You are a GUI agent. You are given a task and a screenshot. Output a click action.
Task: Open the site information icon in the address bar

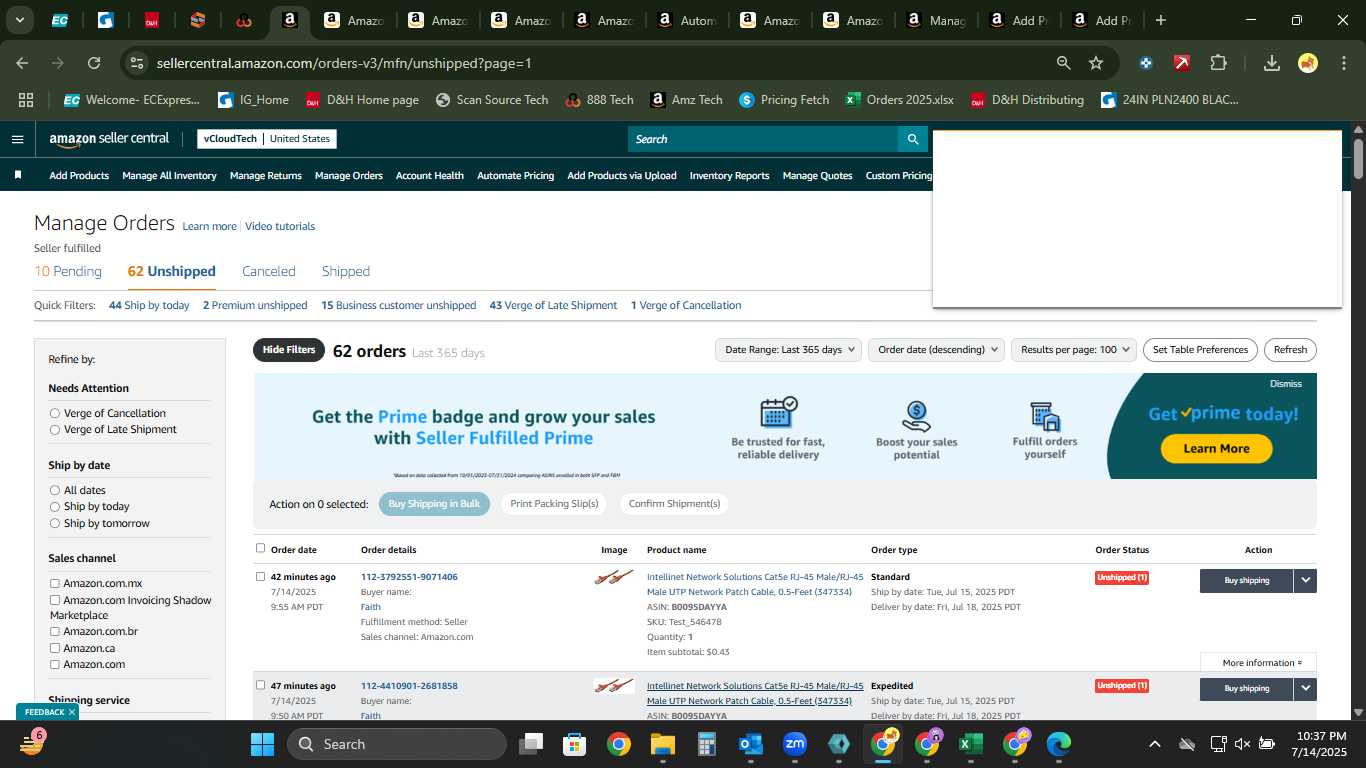click(x=138, y=63)
